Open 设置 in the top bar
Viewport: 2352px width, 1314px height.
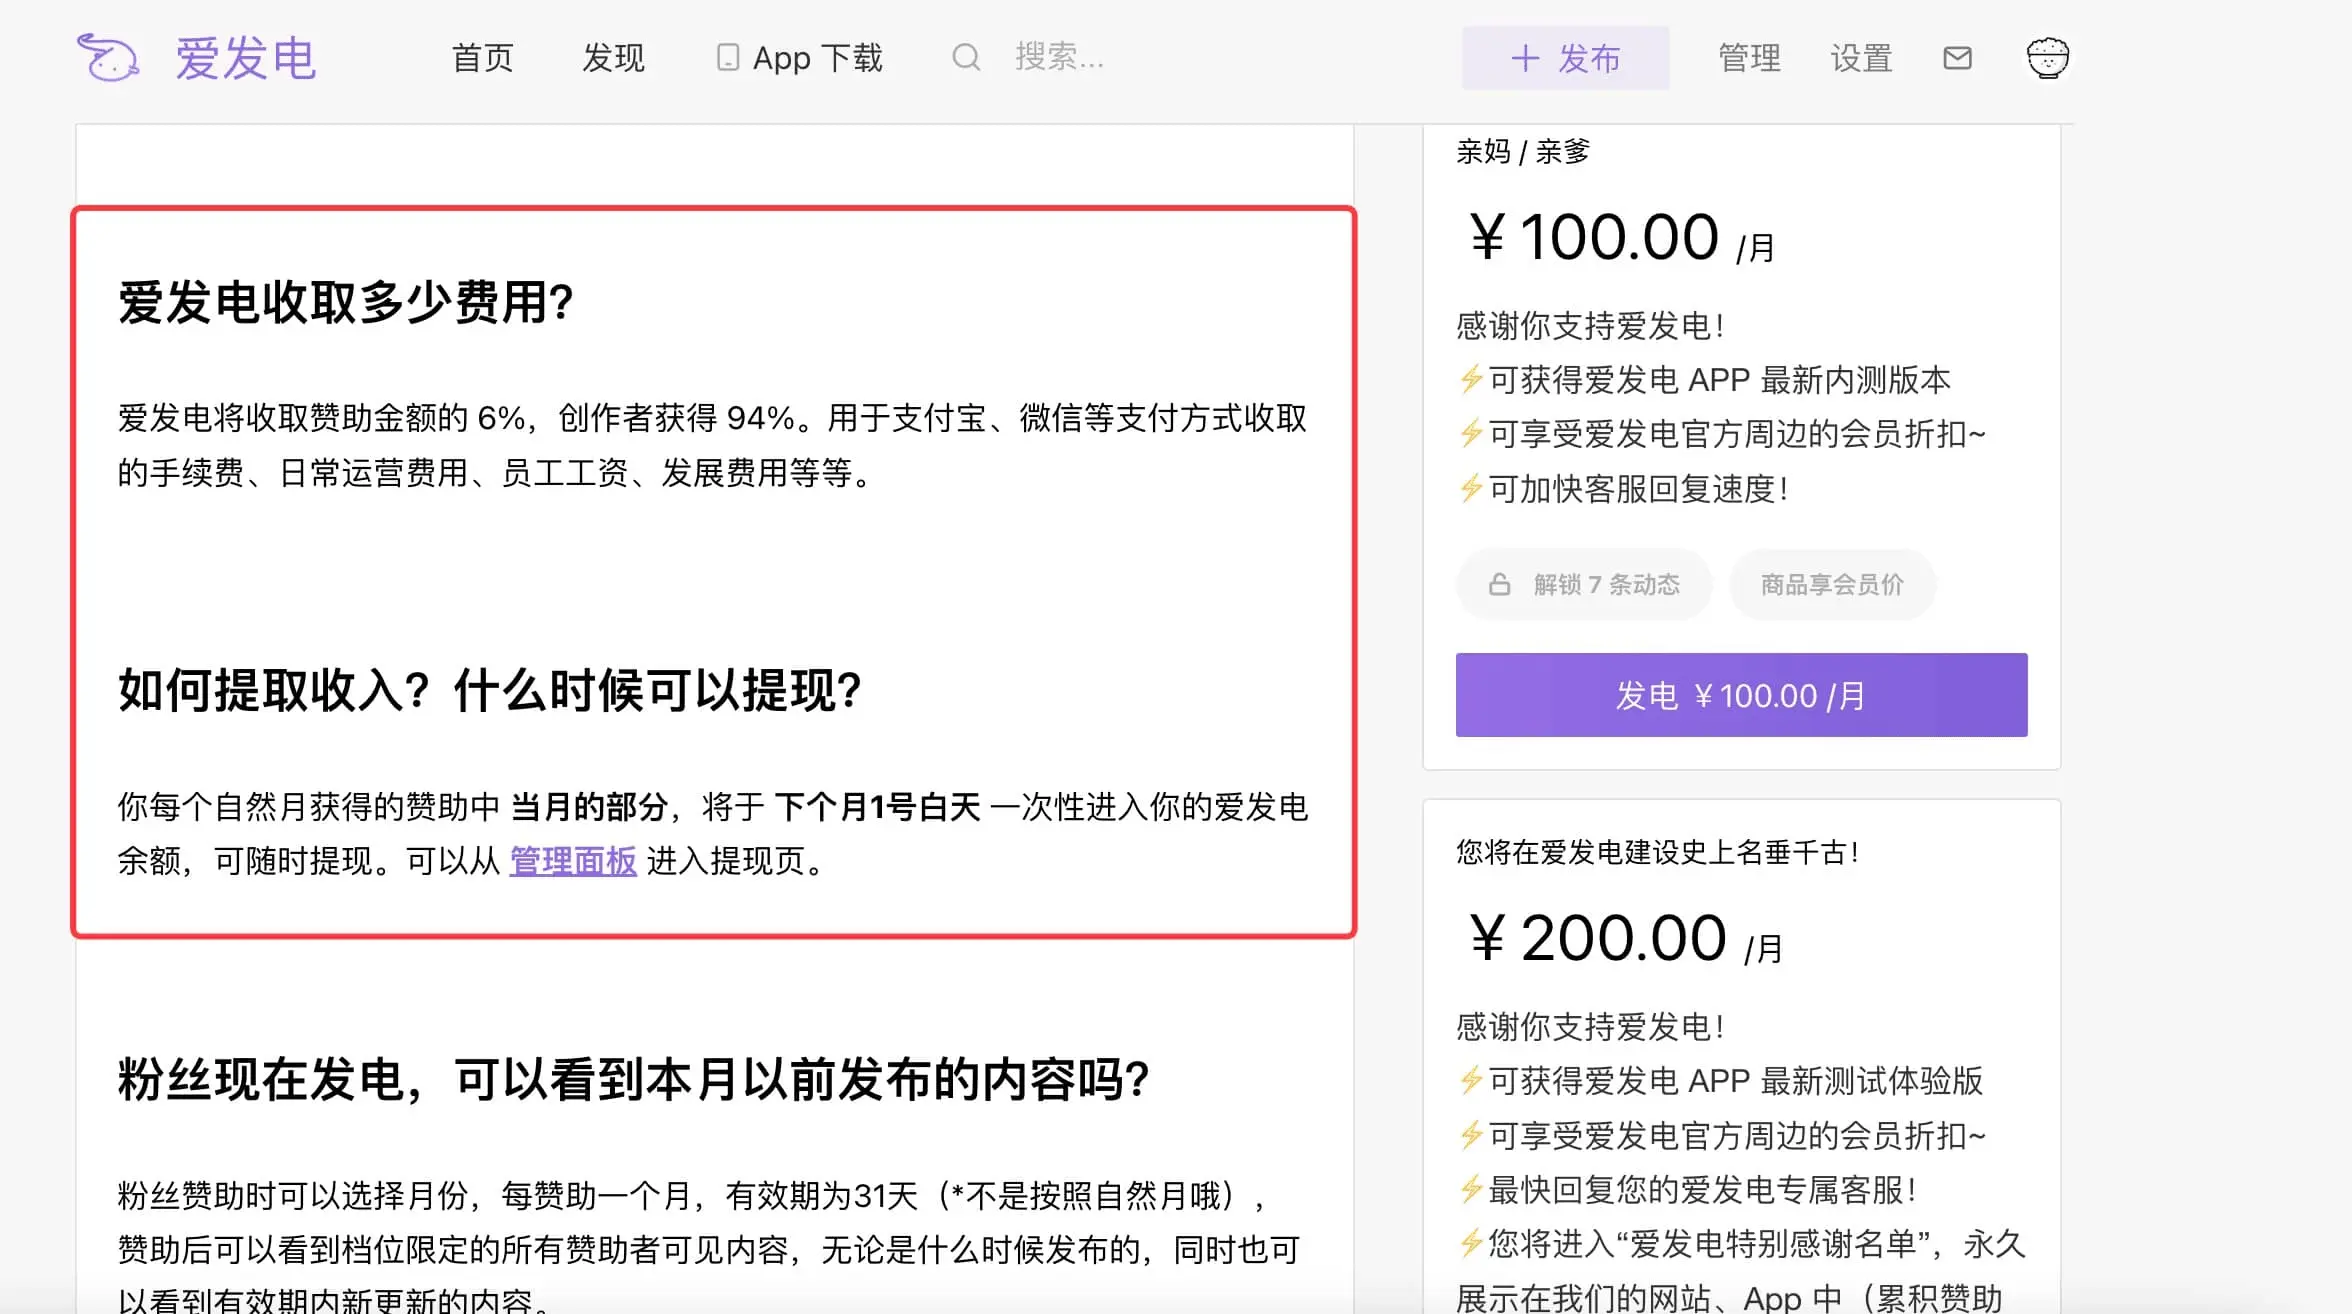pyautogui.click(x=1861, y=58)
